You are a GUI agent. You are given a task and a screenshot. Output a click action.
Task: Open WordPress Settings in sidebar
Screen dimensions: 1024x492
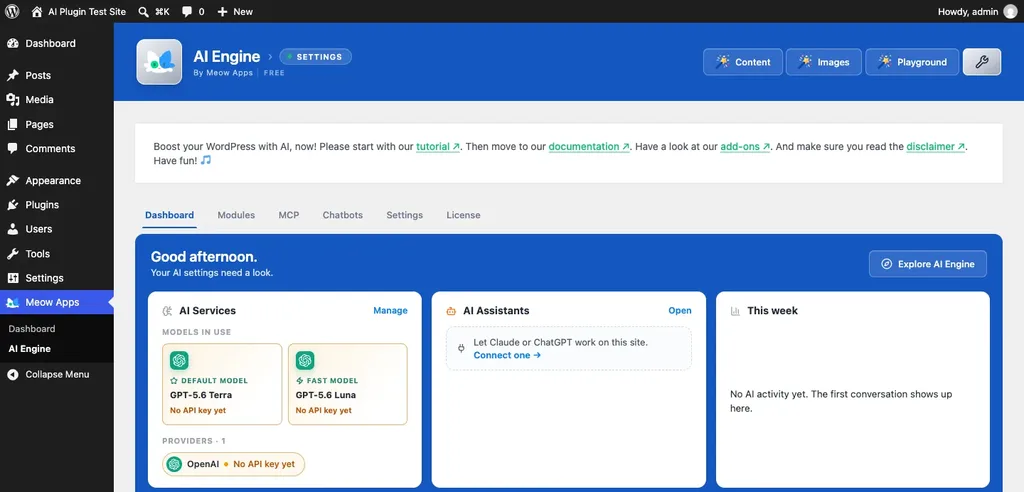(x=57, y=278)
